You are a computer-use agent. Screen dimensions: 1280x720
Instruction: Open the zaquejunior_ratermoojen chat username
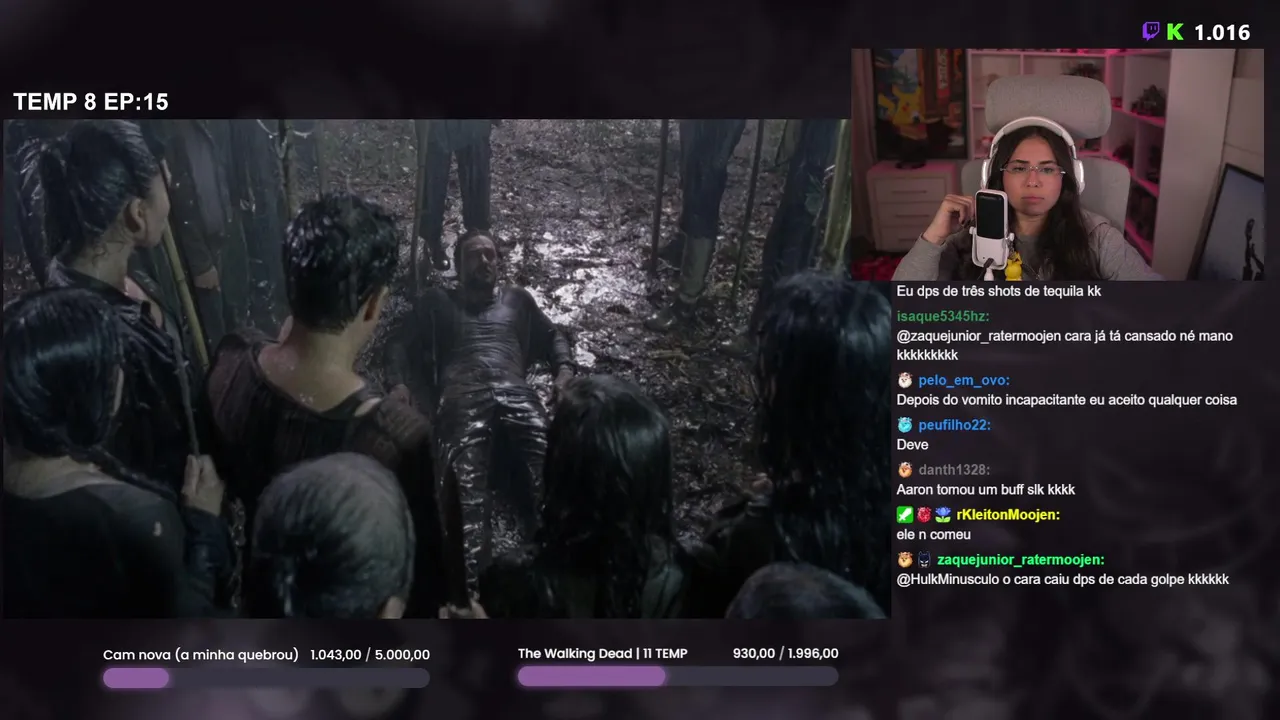(x=1021, y=560)
